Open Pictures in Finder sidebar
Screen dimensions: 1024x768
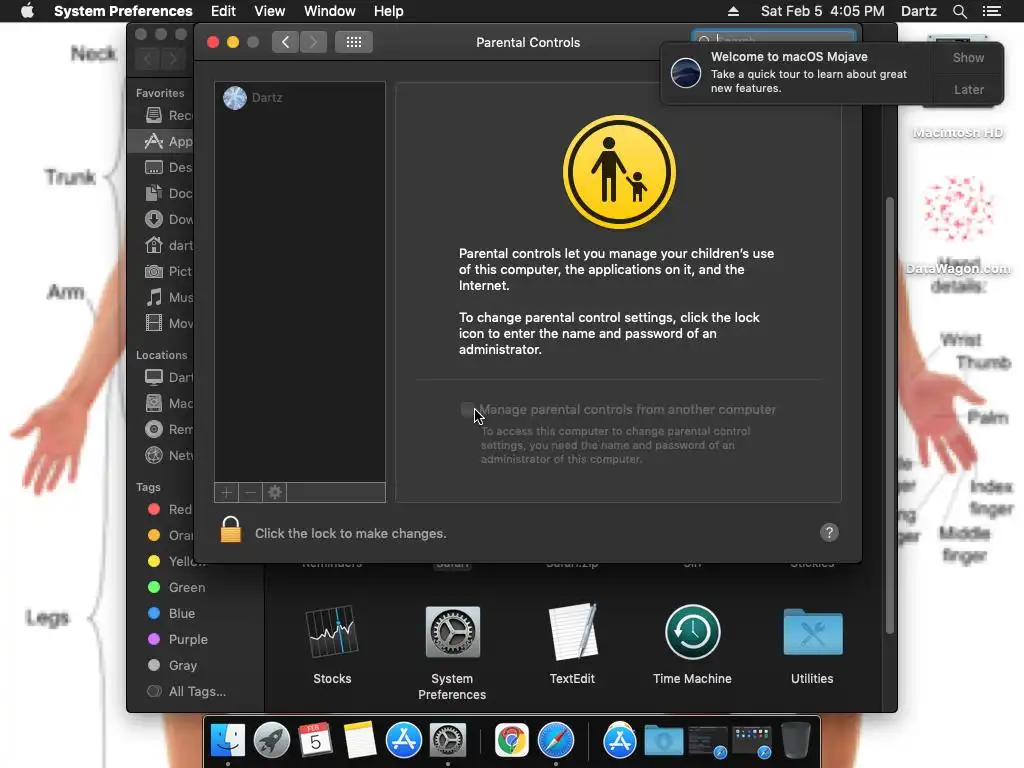[168, 271]
